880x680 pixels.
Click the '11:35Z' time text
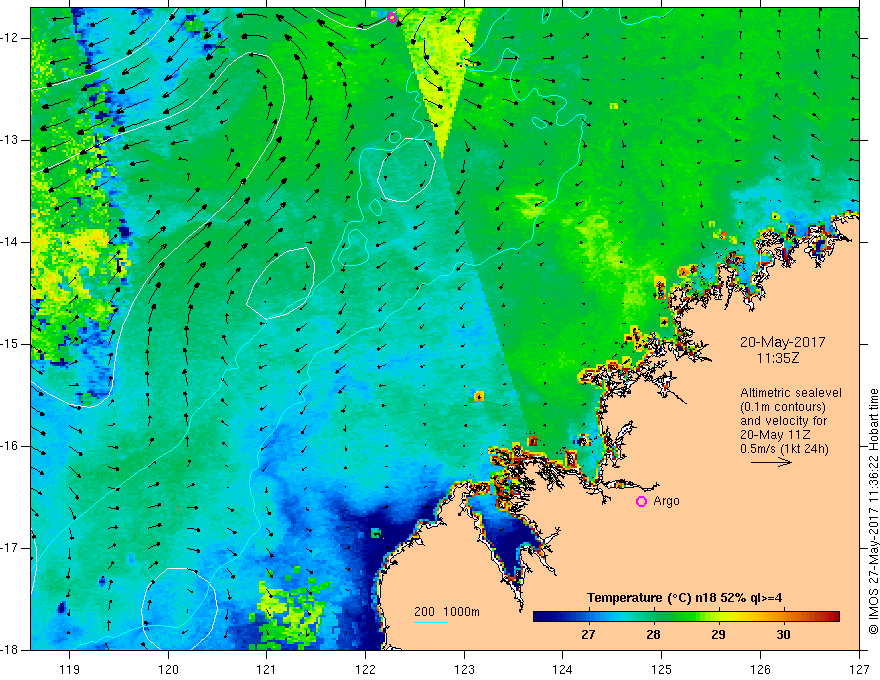[777, 358]
